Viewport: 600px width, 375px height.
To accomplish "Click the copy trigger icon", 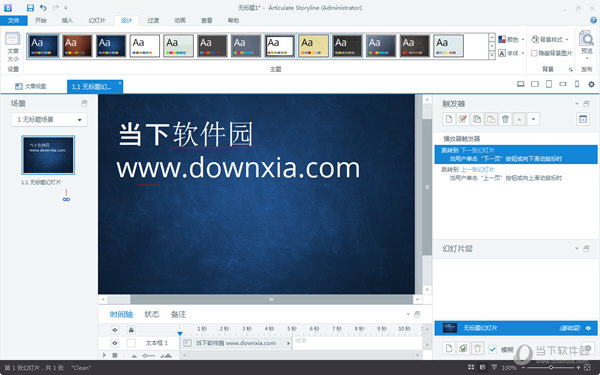I will pos(477,119).
